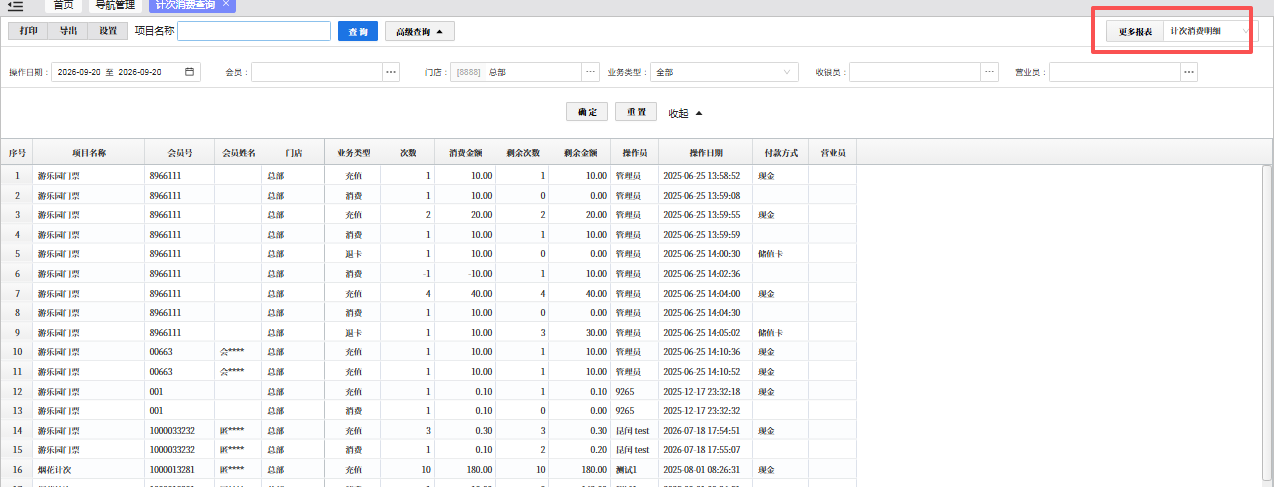
Task: Click the 重置 button
Action: point(636,112)
